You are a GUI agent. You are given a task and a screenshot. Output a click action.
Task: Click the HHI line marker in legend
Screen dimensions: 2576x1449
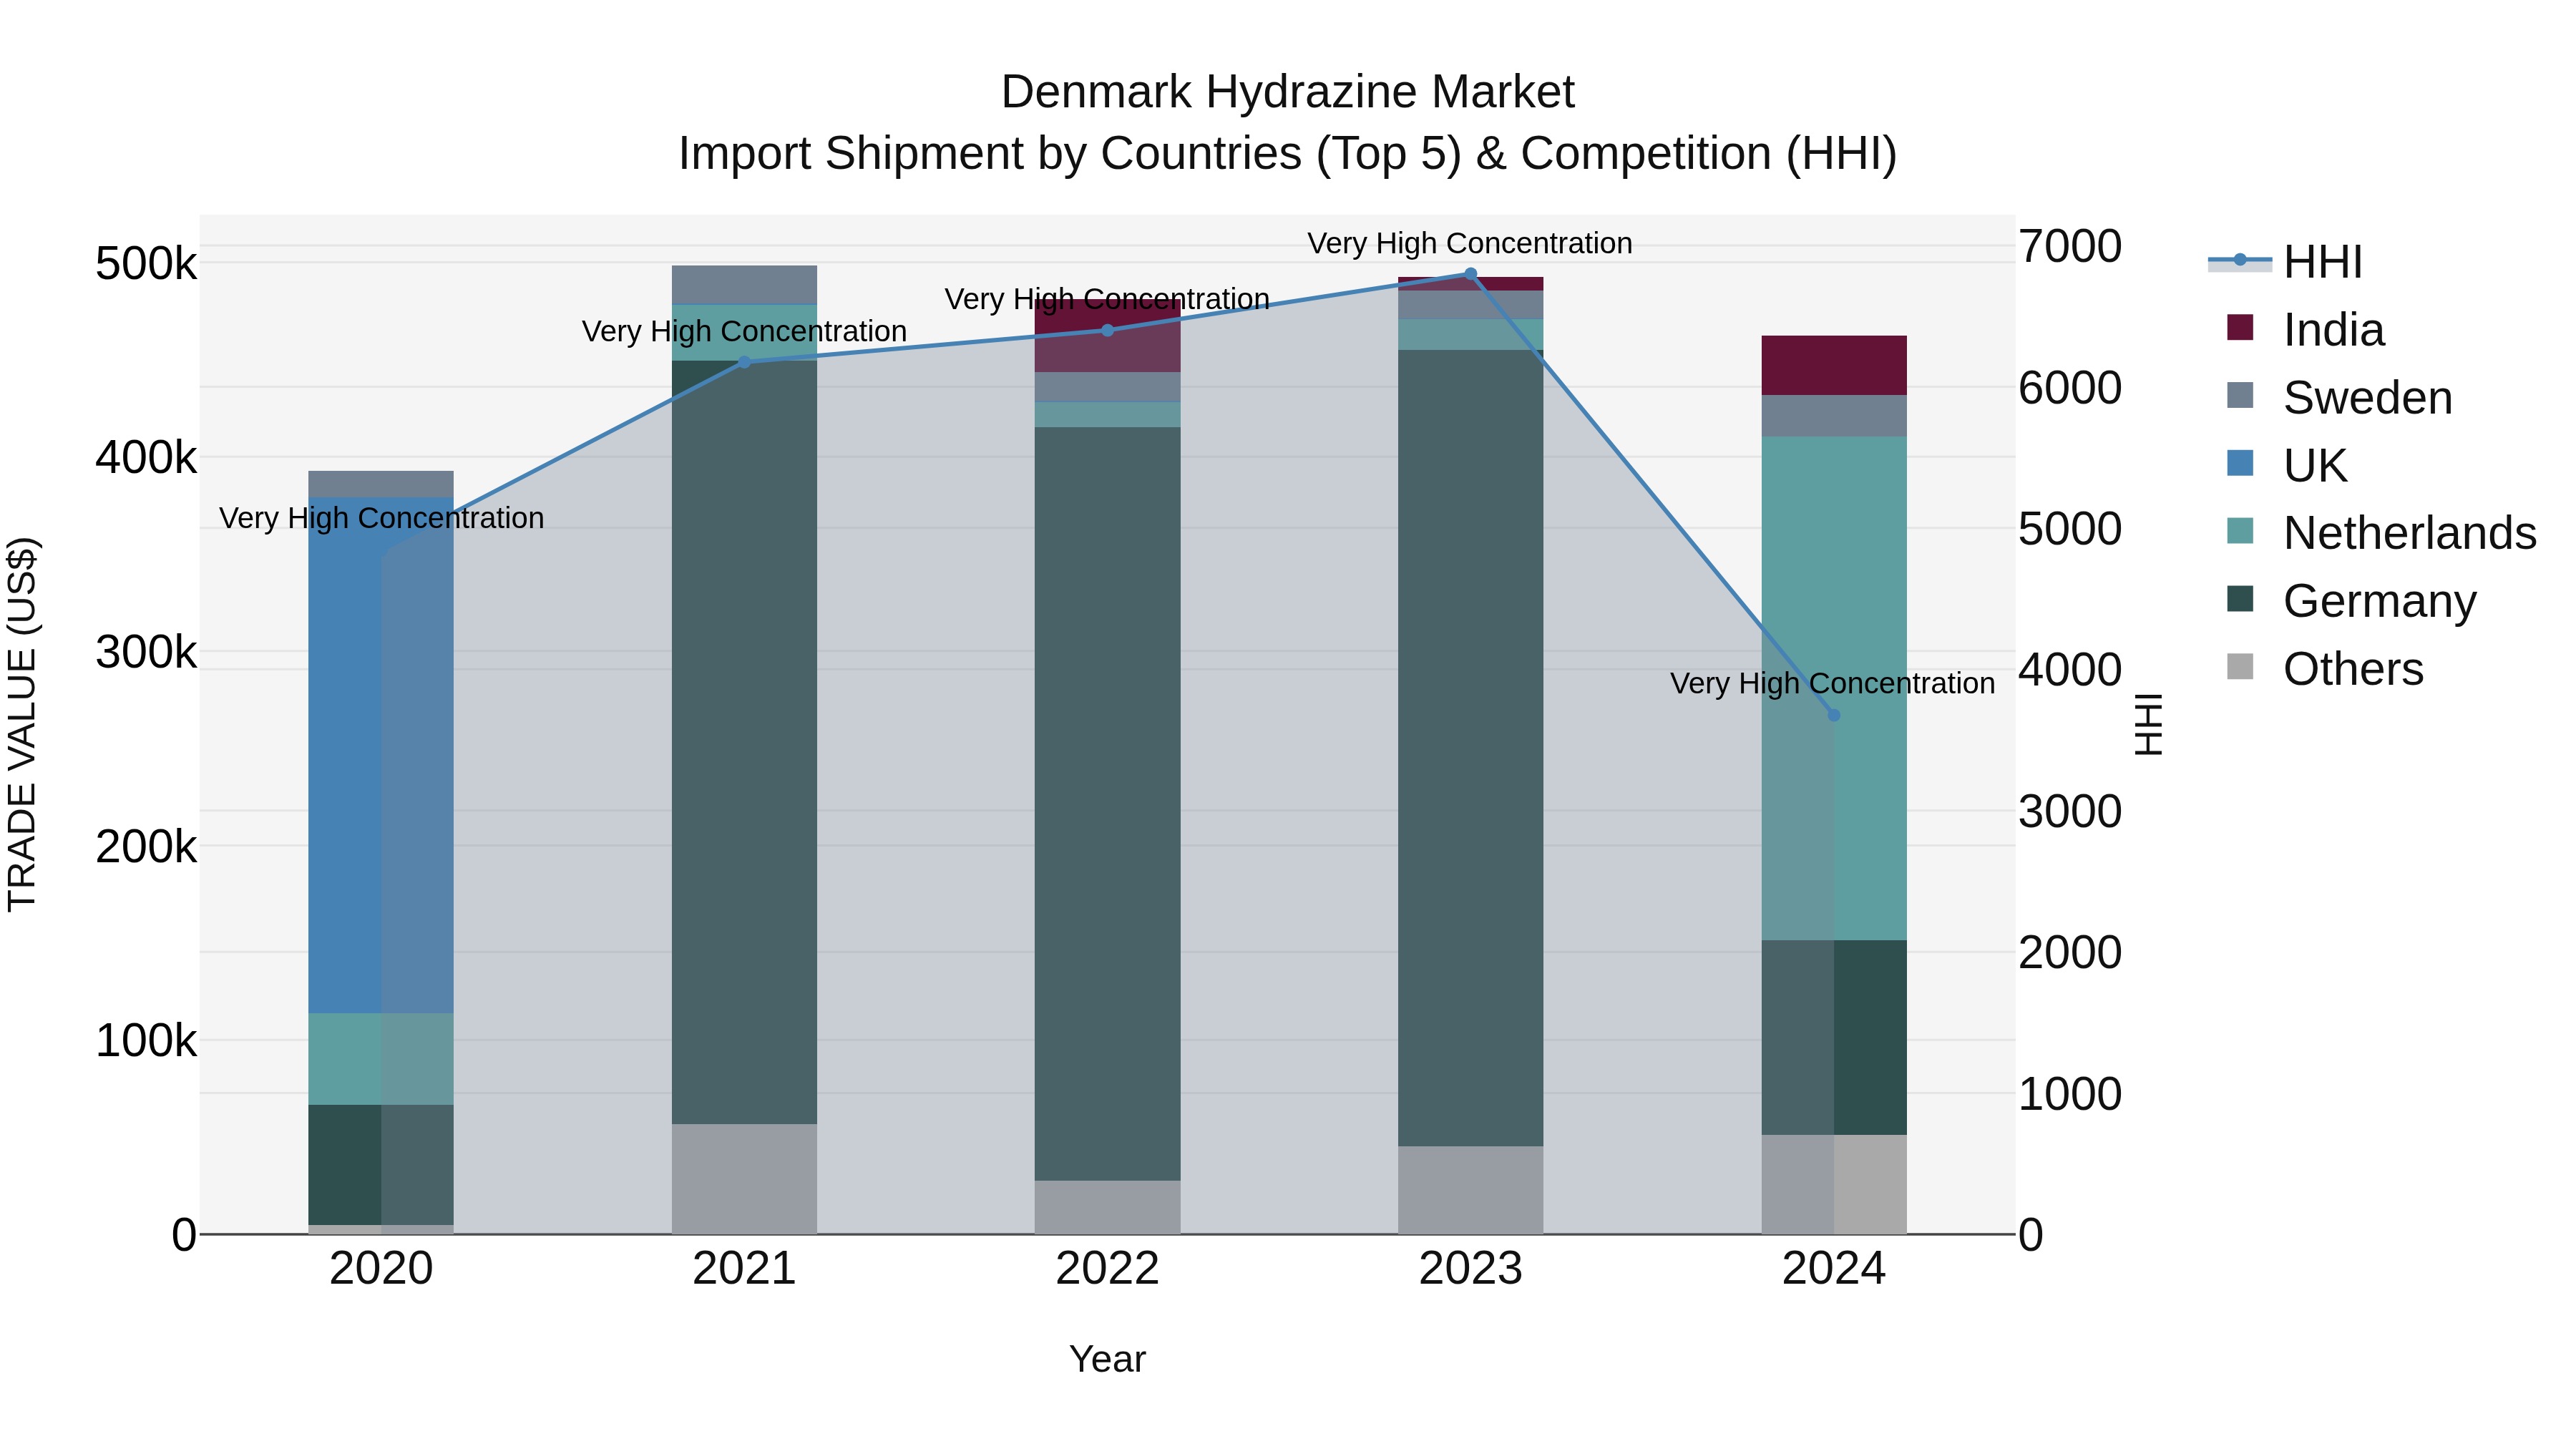coord(2240,260)
